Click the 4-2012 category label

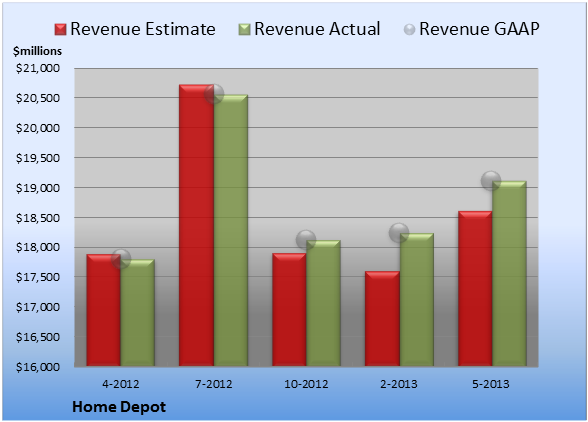coord(121,384)
